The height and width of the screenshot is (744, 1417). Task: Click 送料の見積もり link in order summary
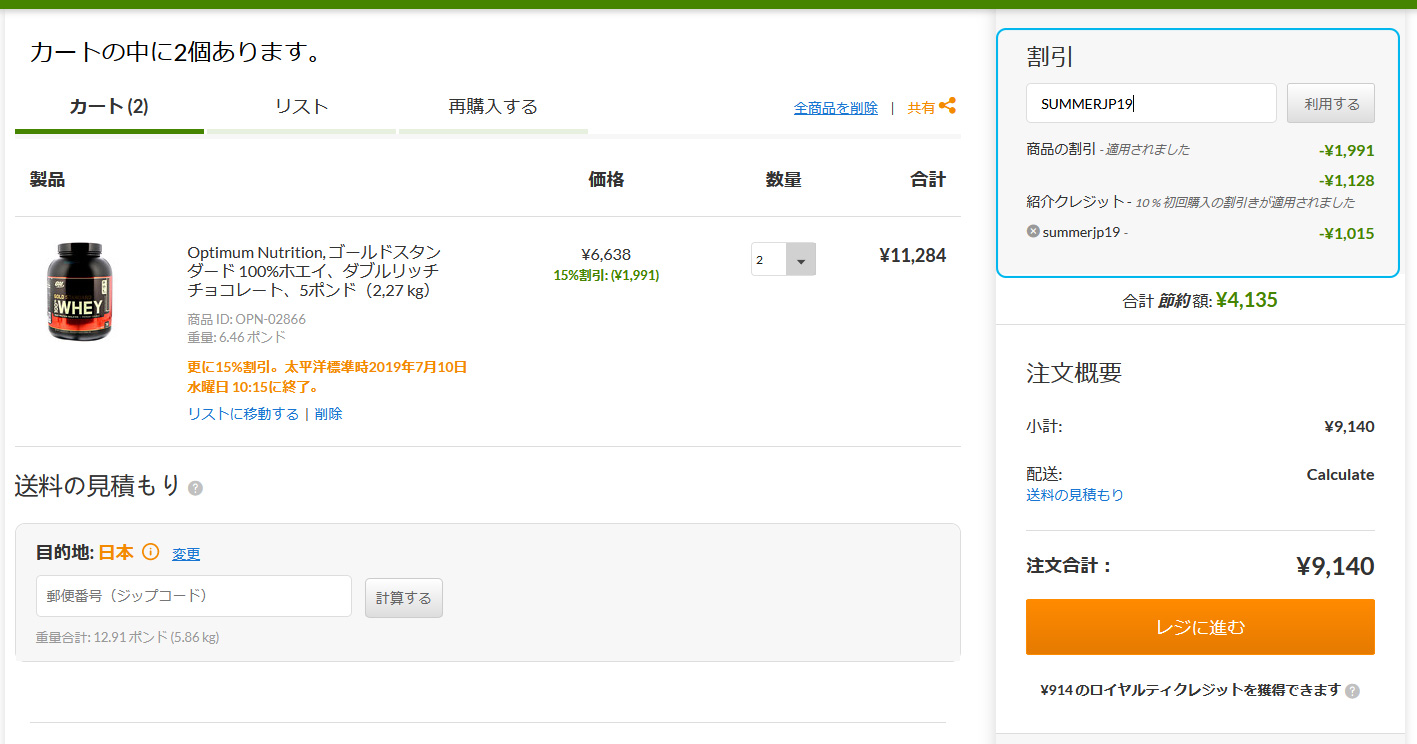coord(1075,495)
